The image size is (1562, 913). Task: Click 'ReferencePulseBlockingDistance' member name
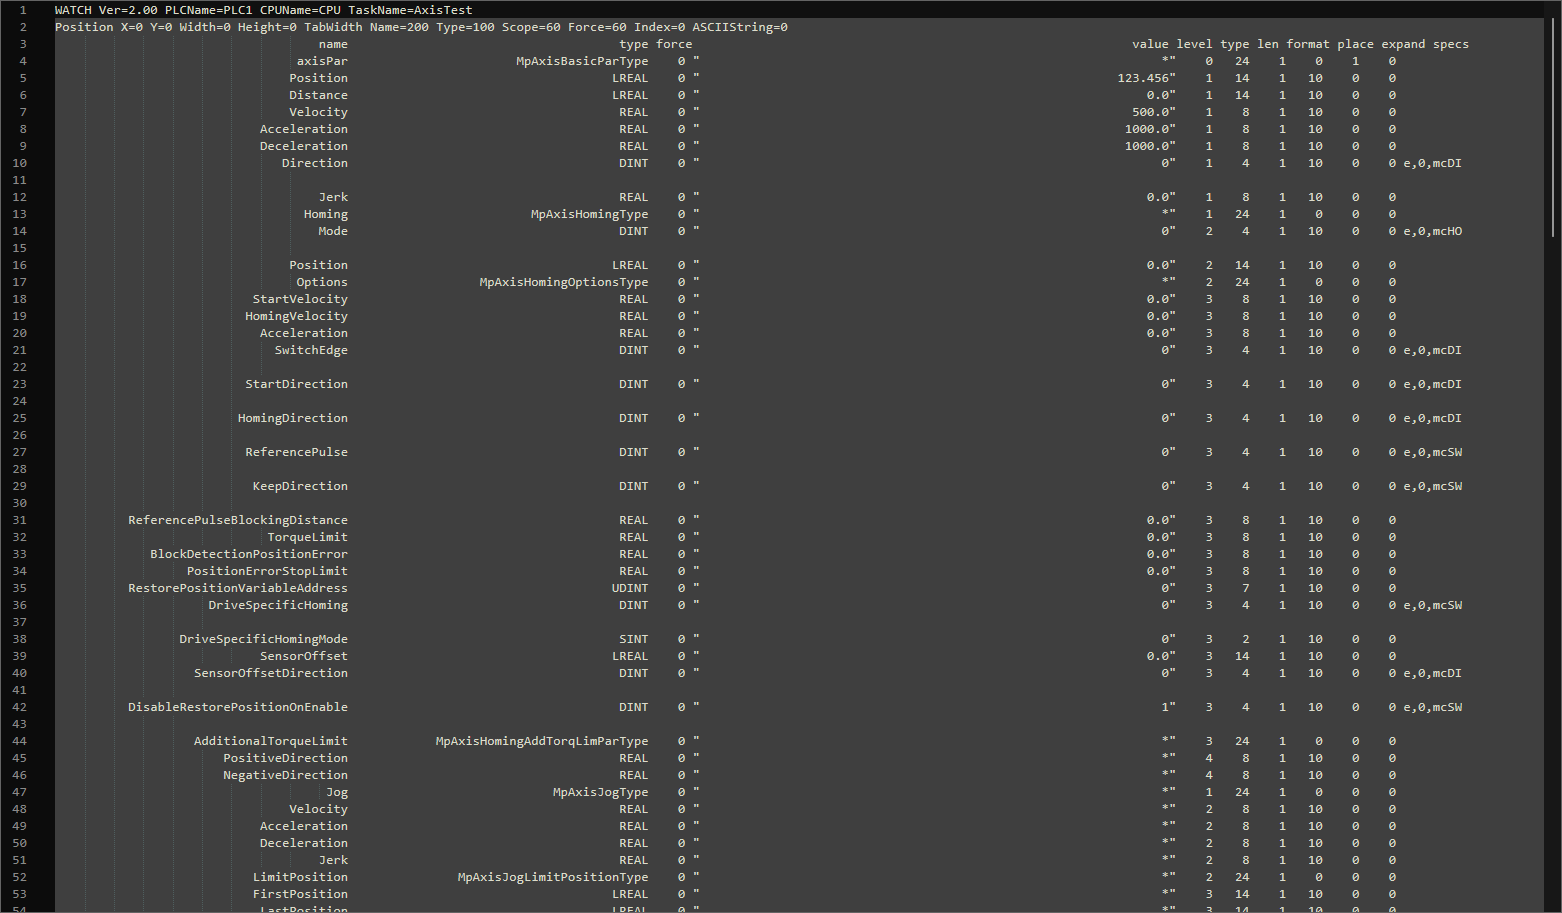click(x=238, y=520)
